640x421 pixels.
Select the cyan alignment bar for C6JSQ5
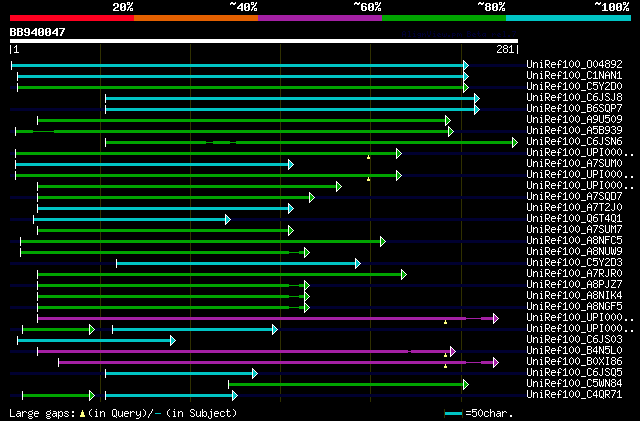click(181, 374)
